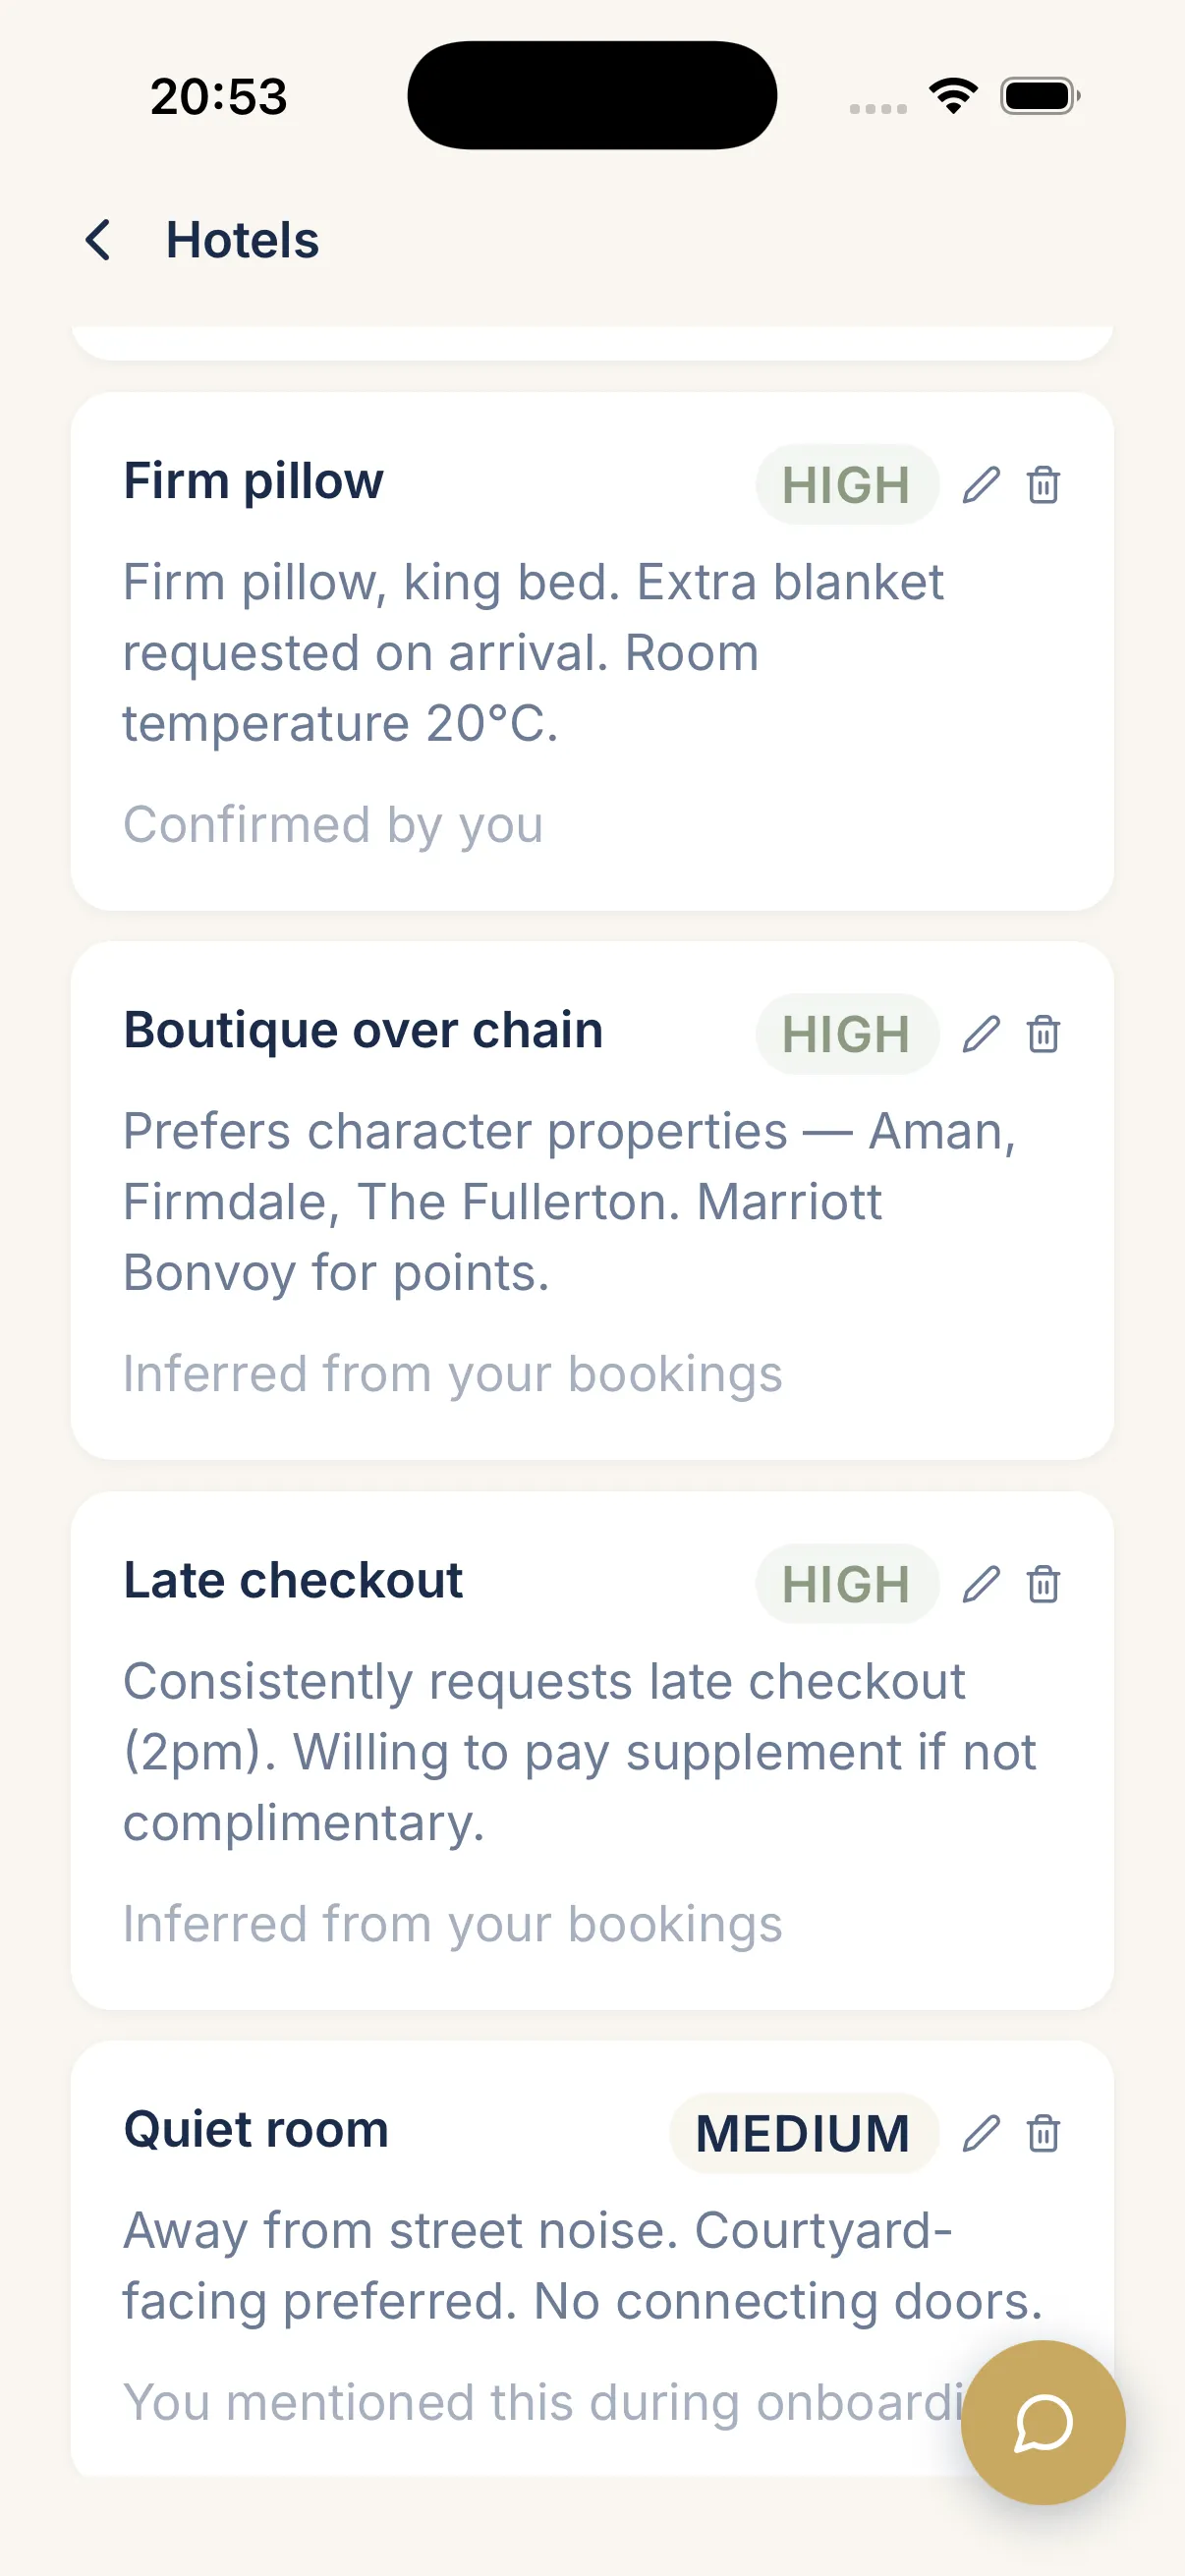Screen dimensions: 1185x2576
Task: Select the Firm pillow card title
Action: click(x=253, y=481)
